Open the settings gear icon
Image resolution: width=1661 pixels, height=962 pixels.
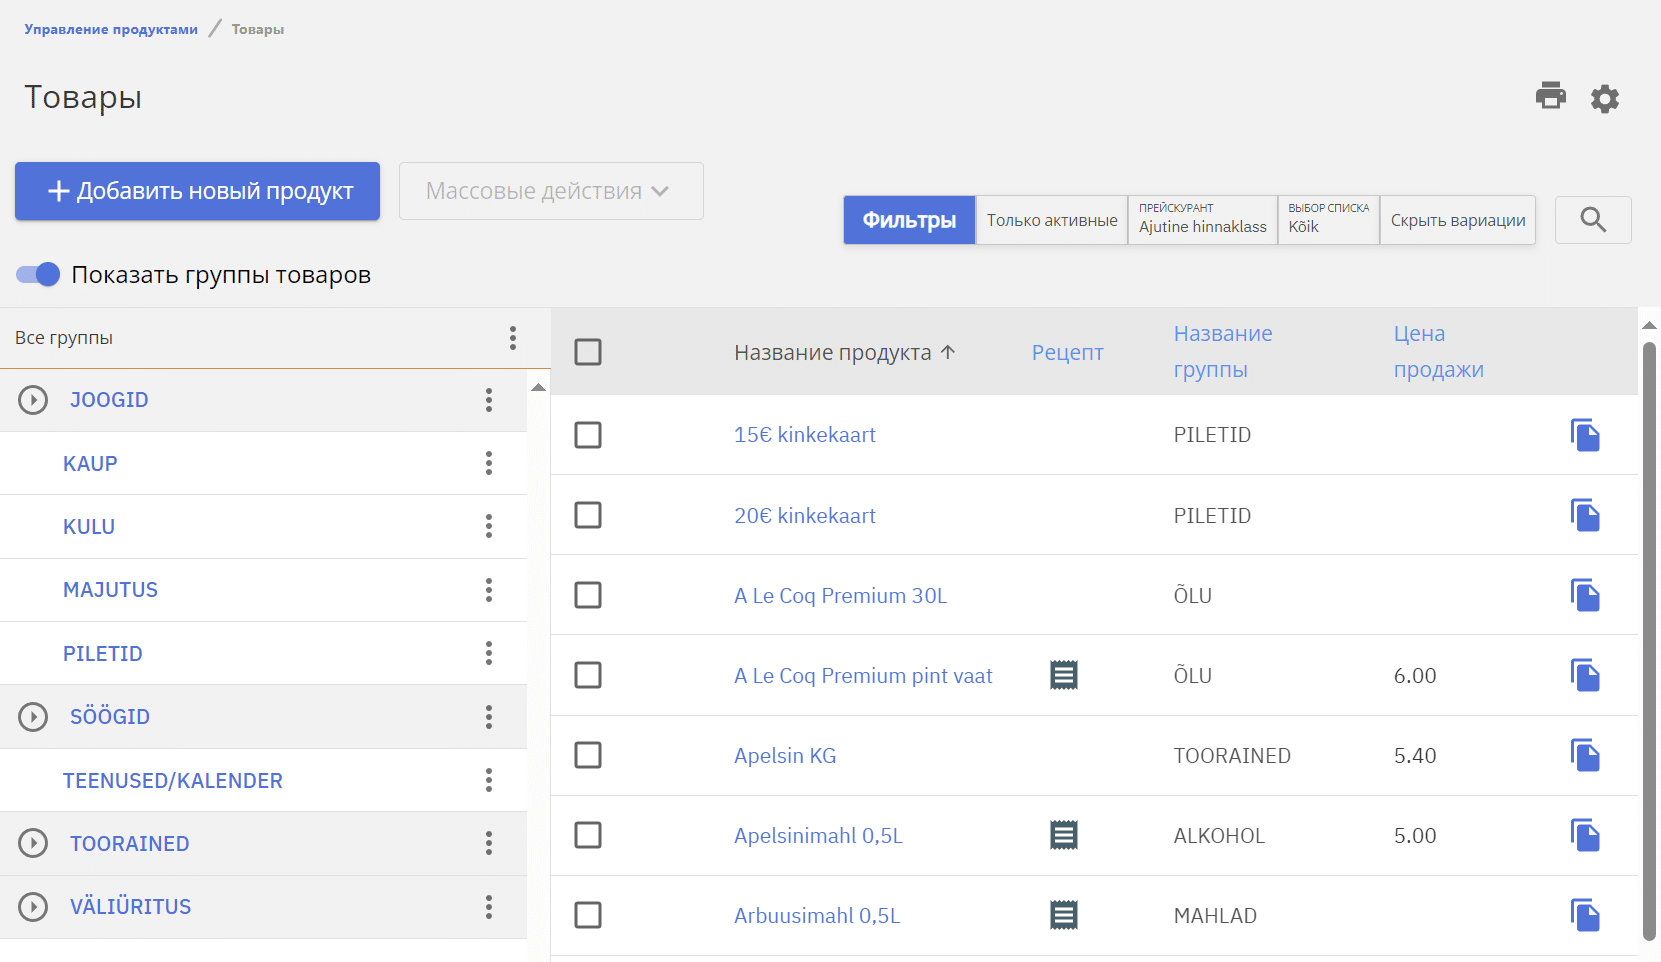(x=1604, y=98)
